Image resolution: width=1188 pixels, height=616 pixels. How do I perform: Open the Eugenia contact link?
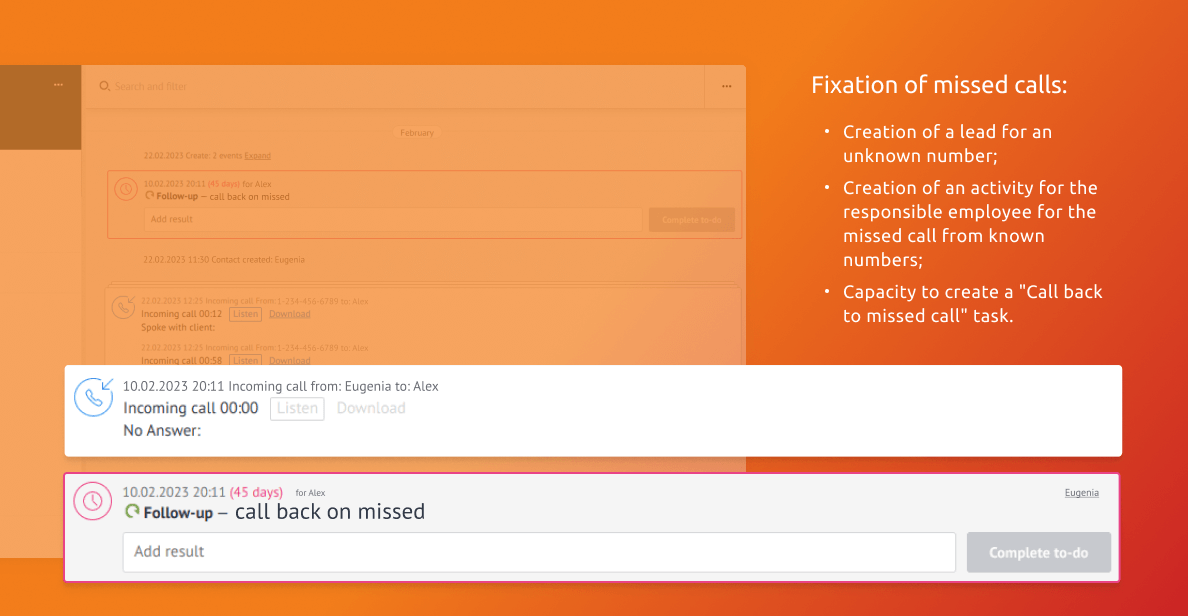[x=1081, y=493]
